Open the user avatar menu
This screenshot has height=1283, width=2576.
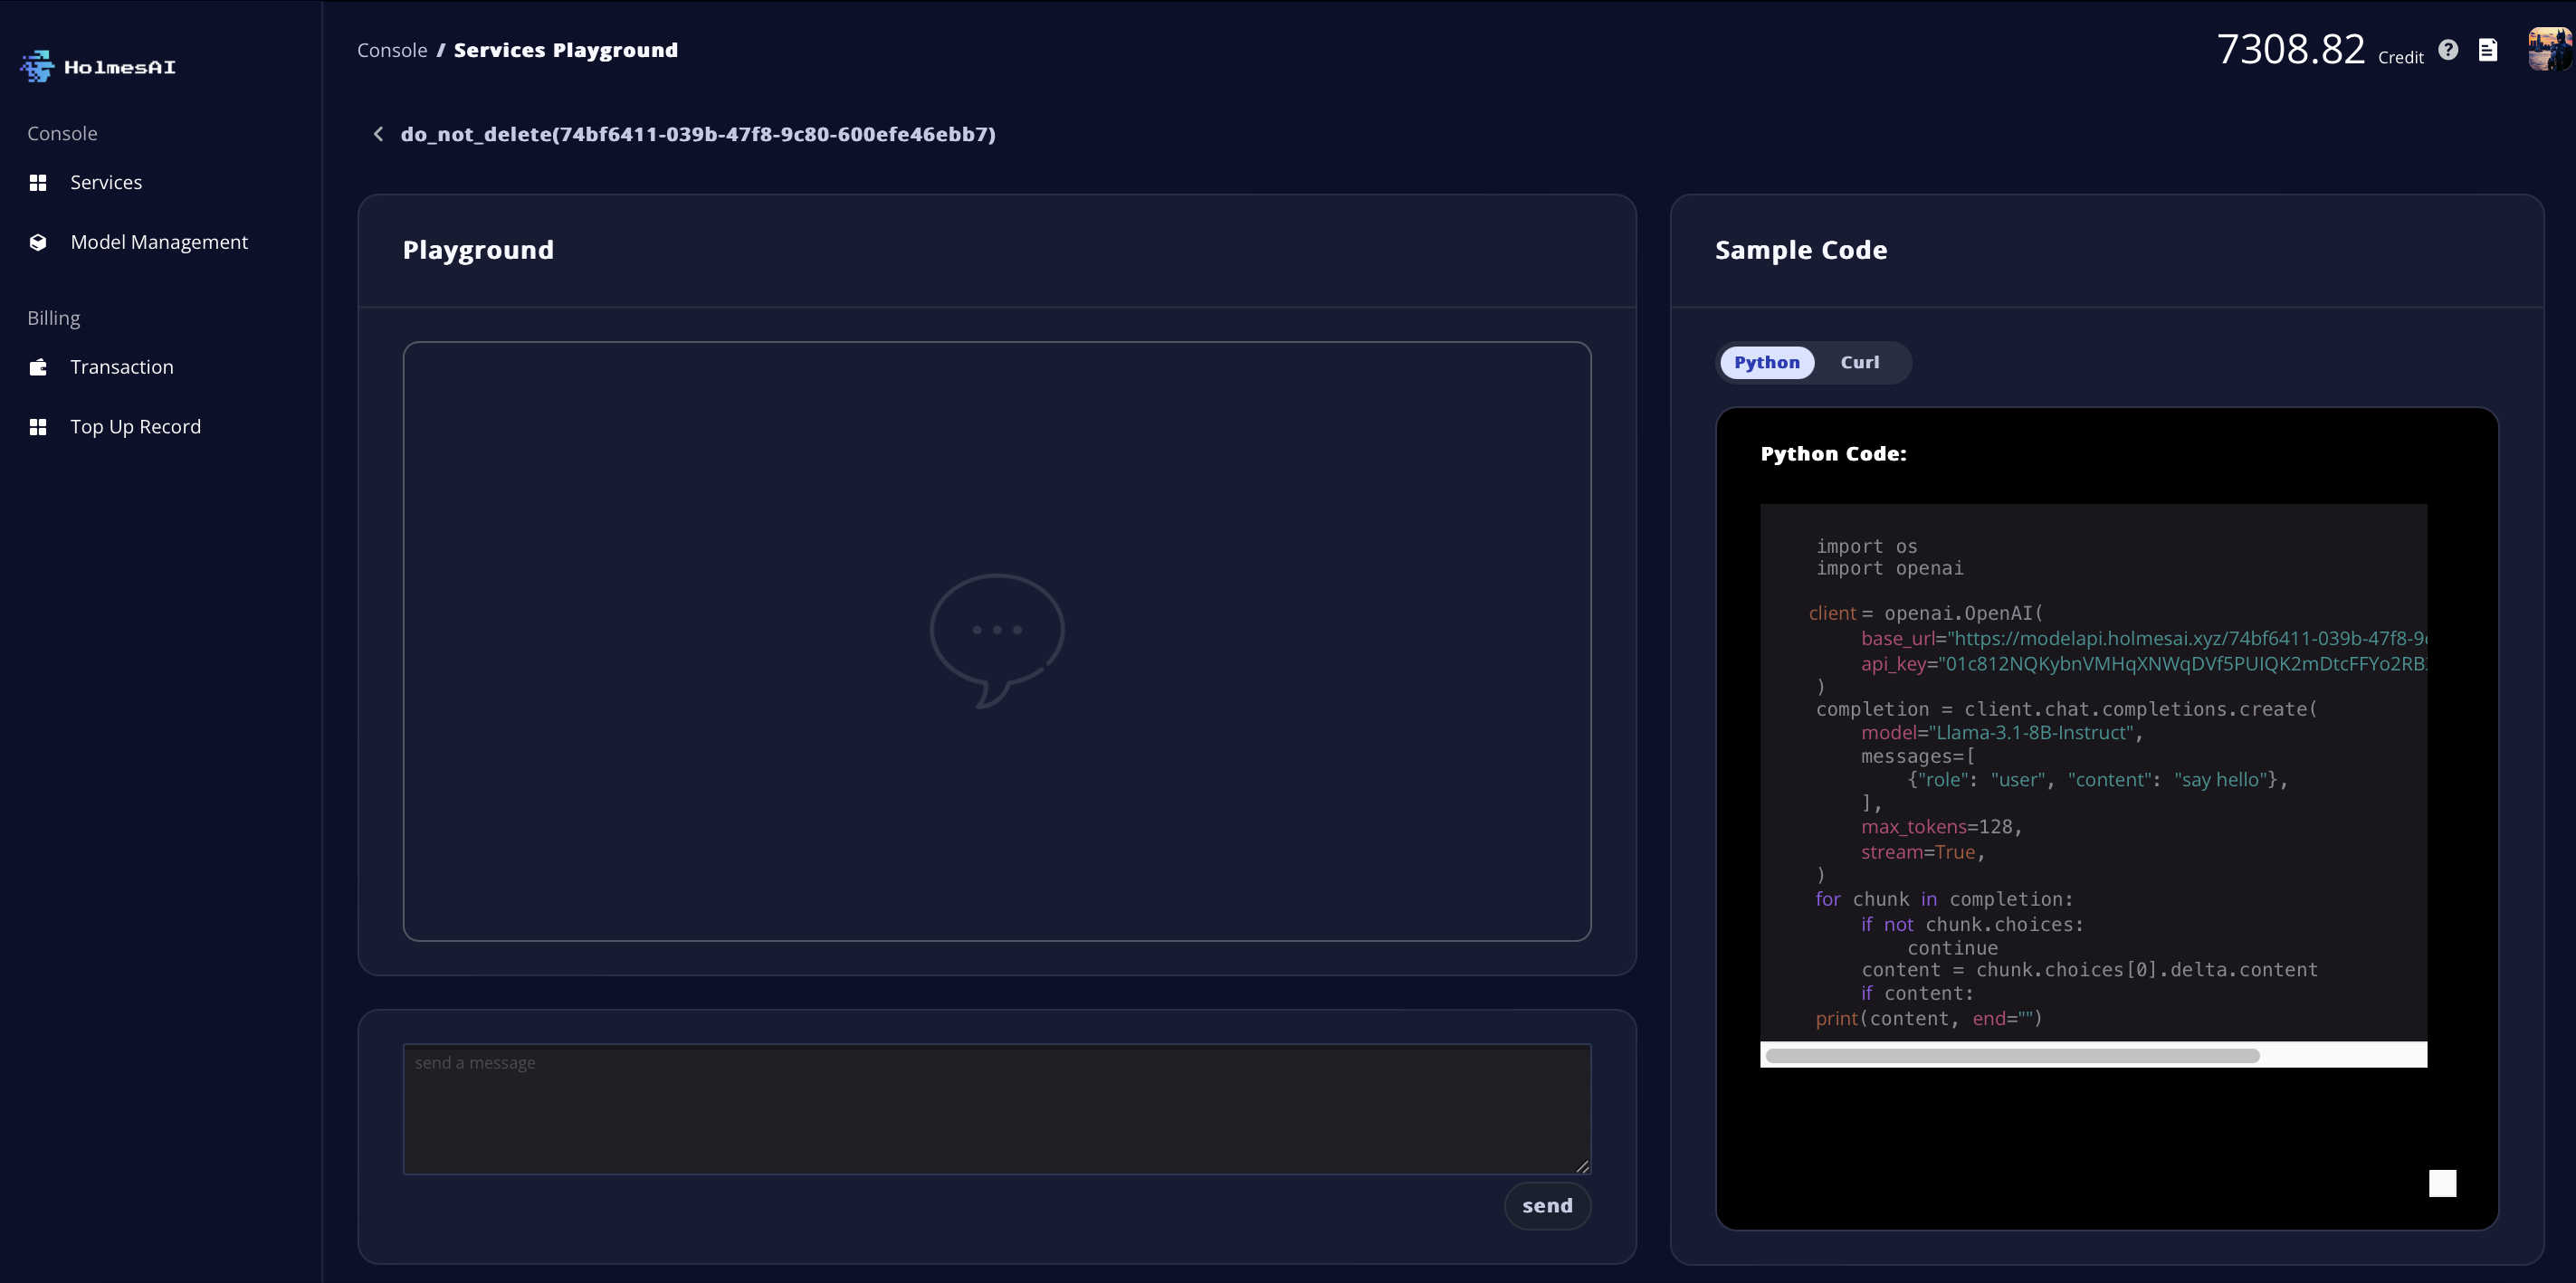[x=2550, y=49]
